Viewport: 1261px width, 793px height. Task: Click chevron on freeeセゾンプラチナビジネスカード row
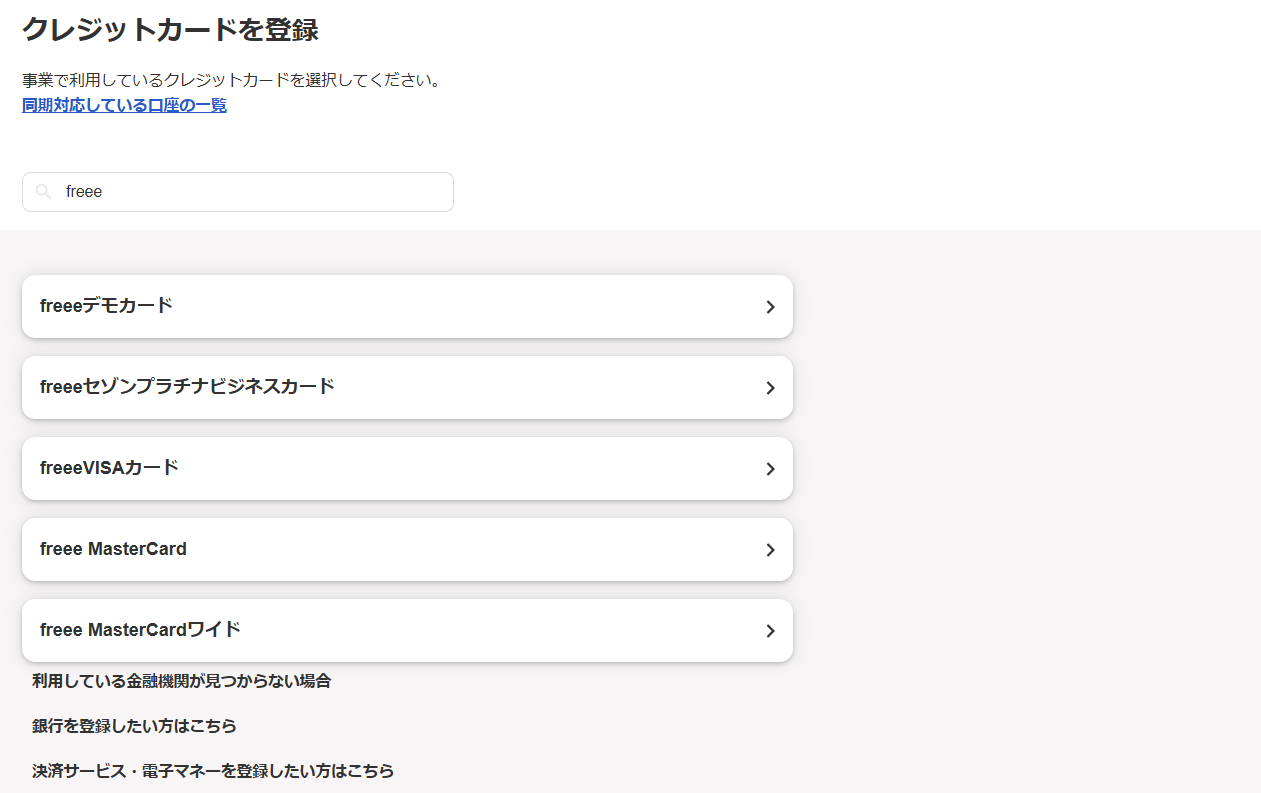770,388
